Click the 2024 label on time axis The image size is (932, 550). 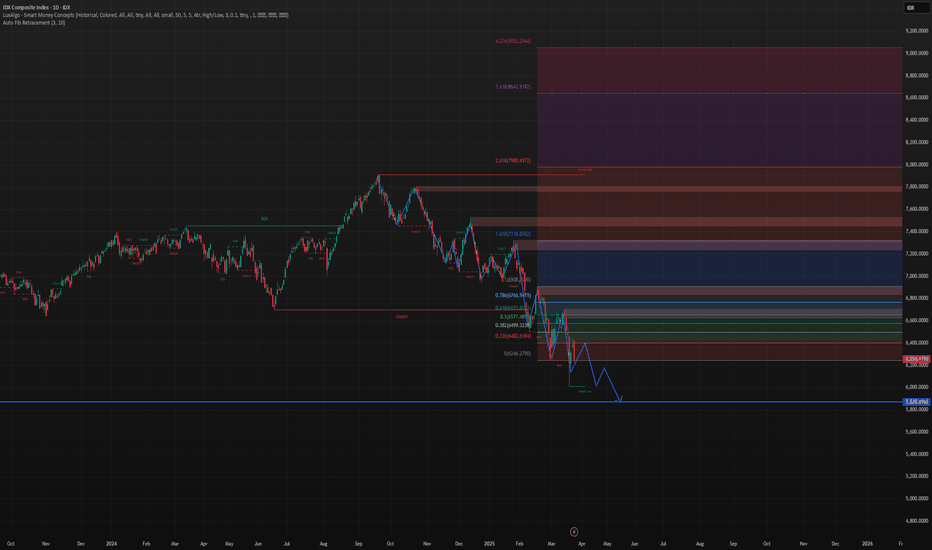[x=111, y=543]
